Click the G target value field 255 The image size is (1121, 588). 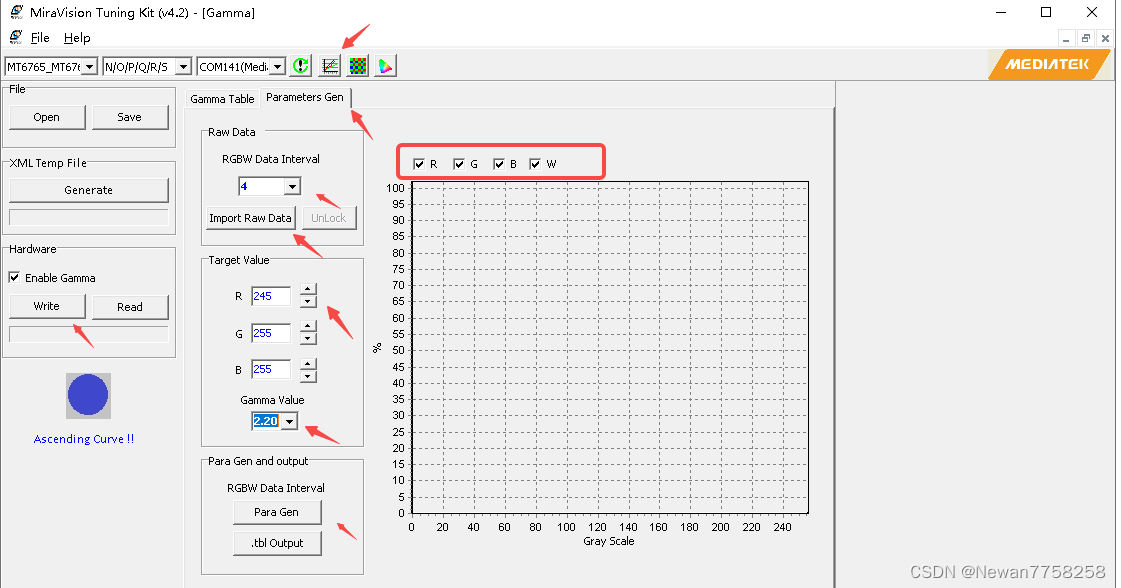point(271,333)
